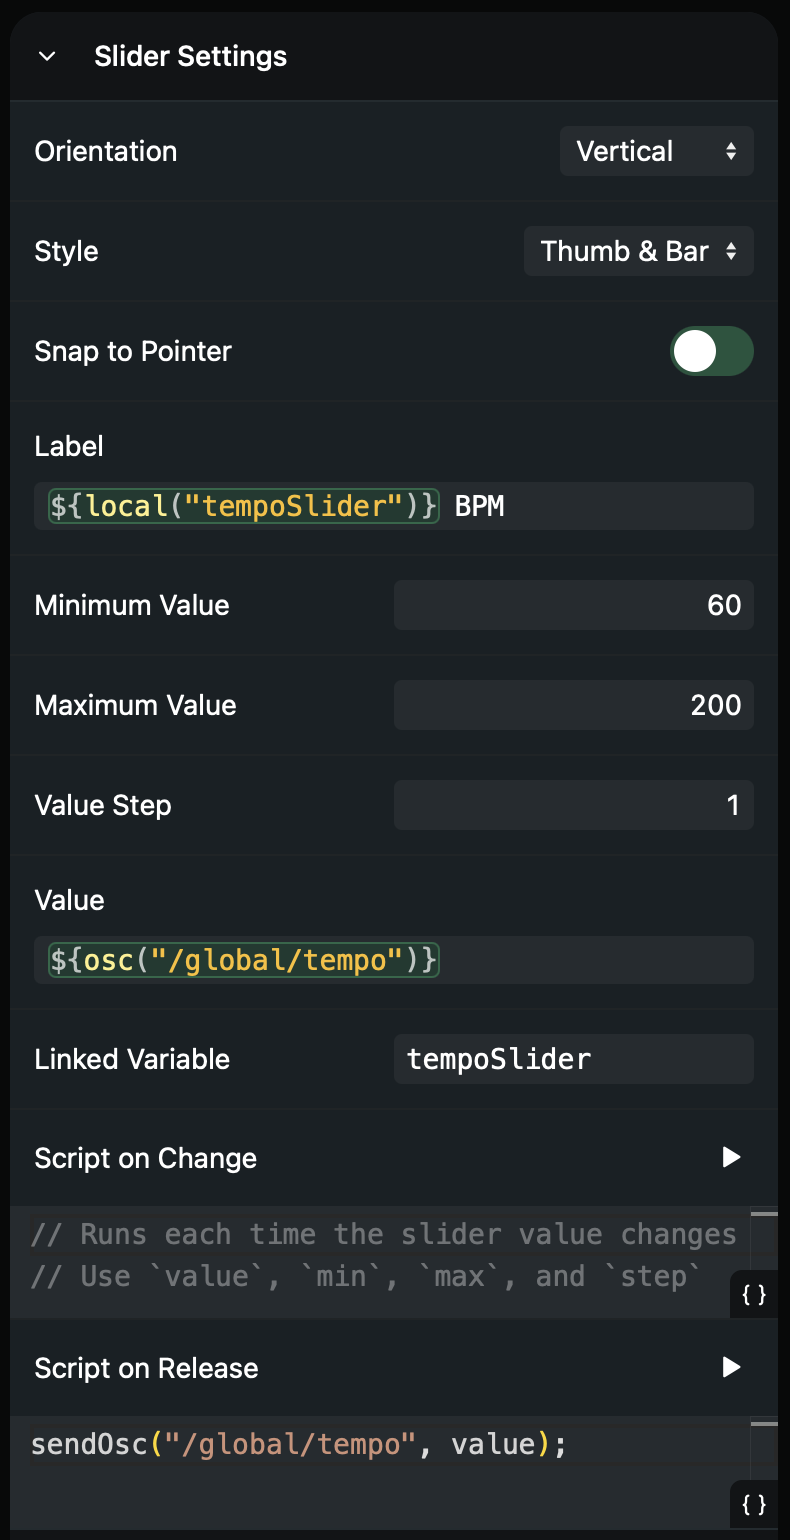The height and width of the screenshot is (1540, 790).
Task: Click the triangle icon beside Script on Release
Action: click(731, 1367)
